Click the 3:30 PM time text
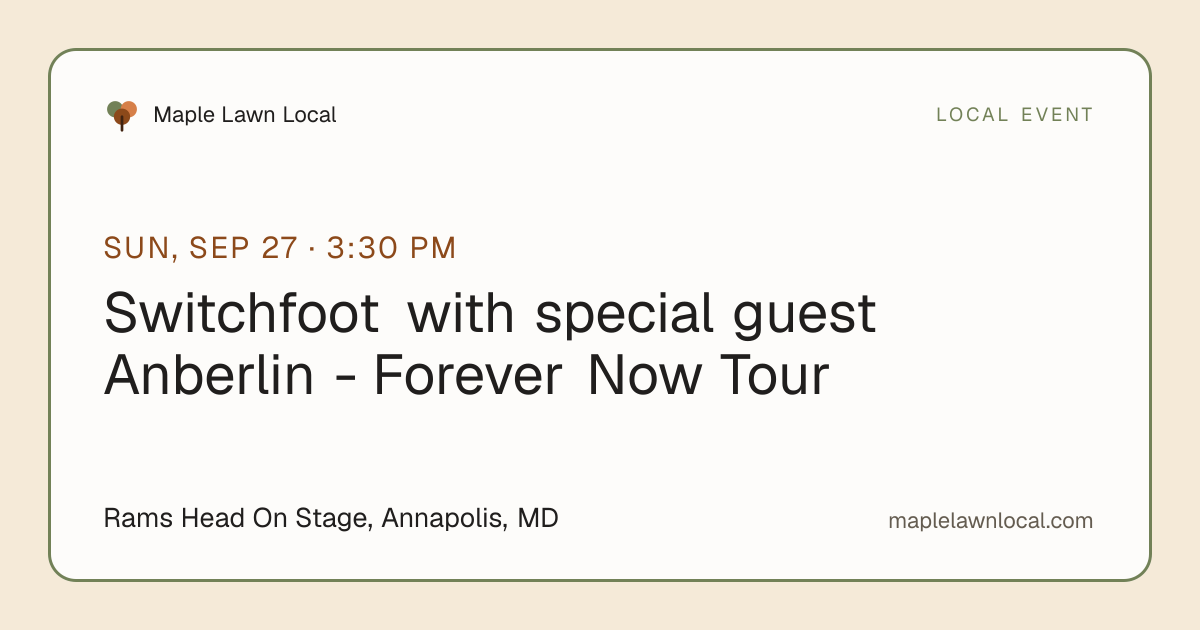Screen dimensions: 1200x630 tap(391, 248)
